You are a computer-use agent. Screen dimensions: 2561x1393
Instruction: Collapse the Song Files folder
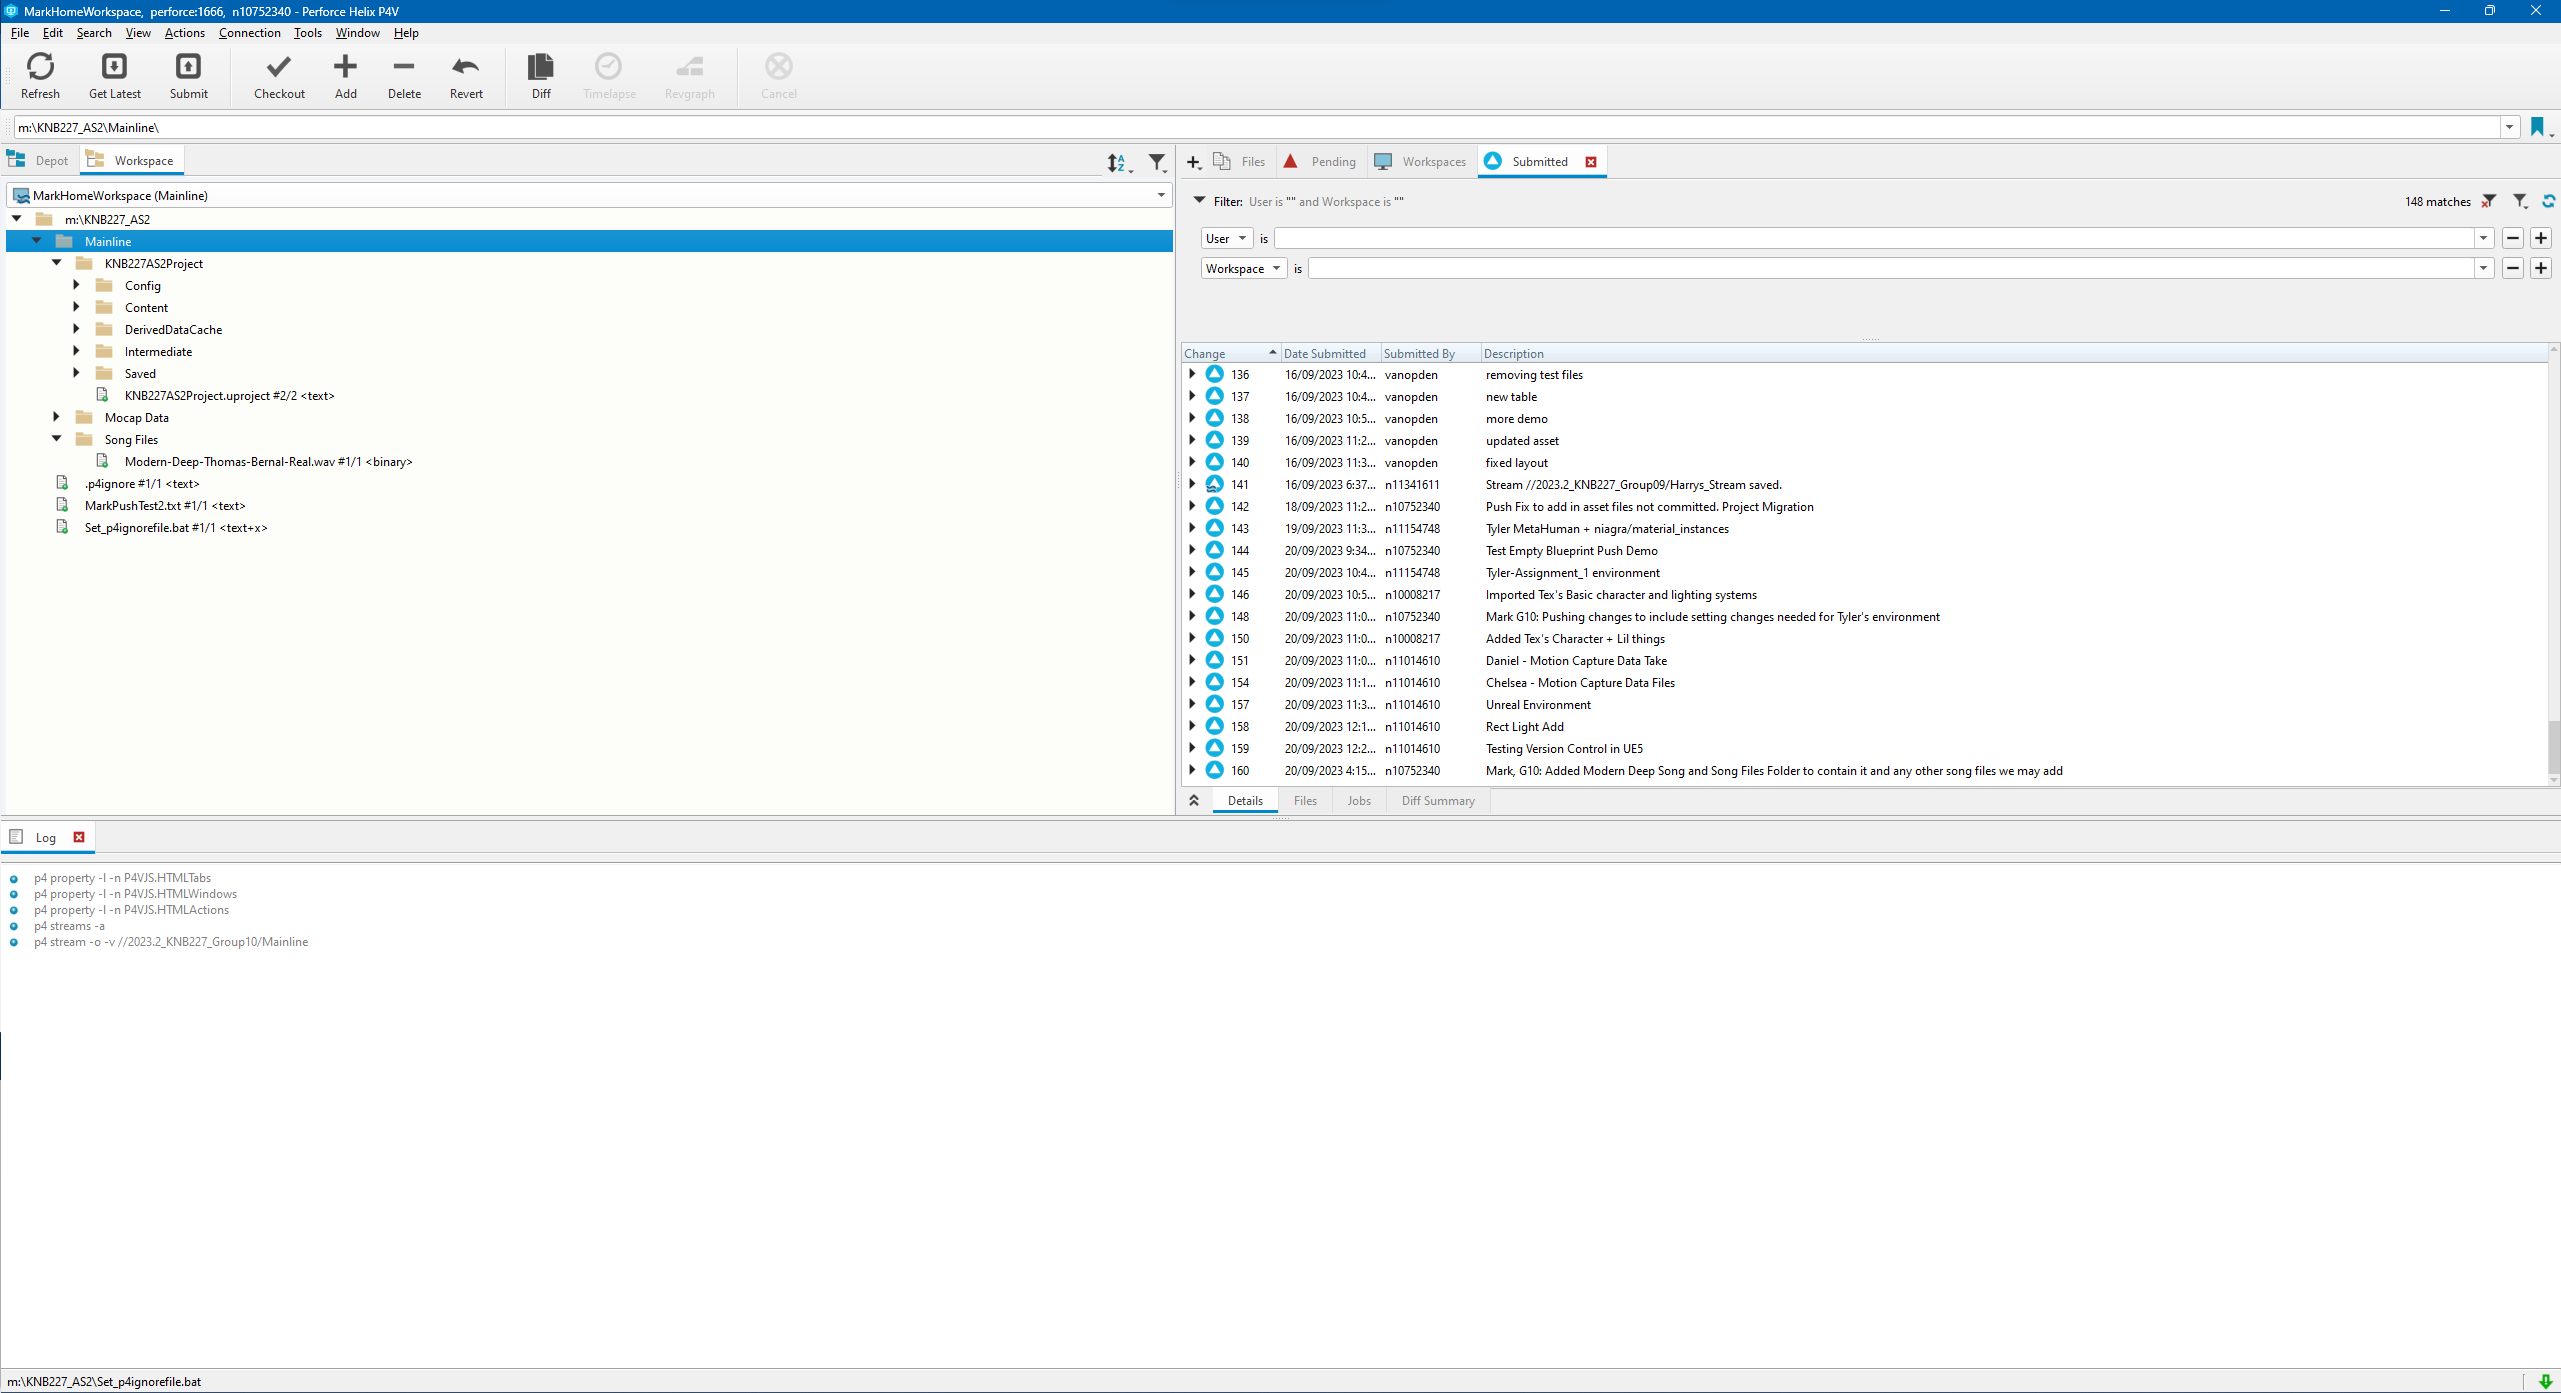point(57,439)
